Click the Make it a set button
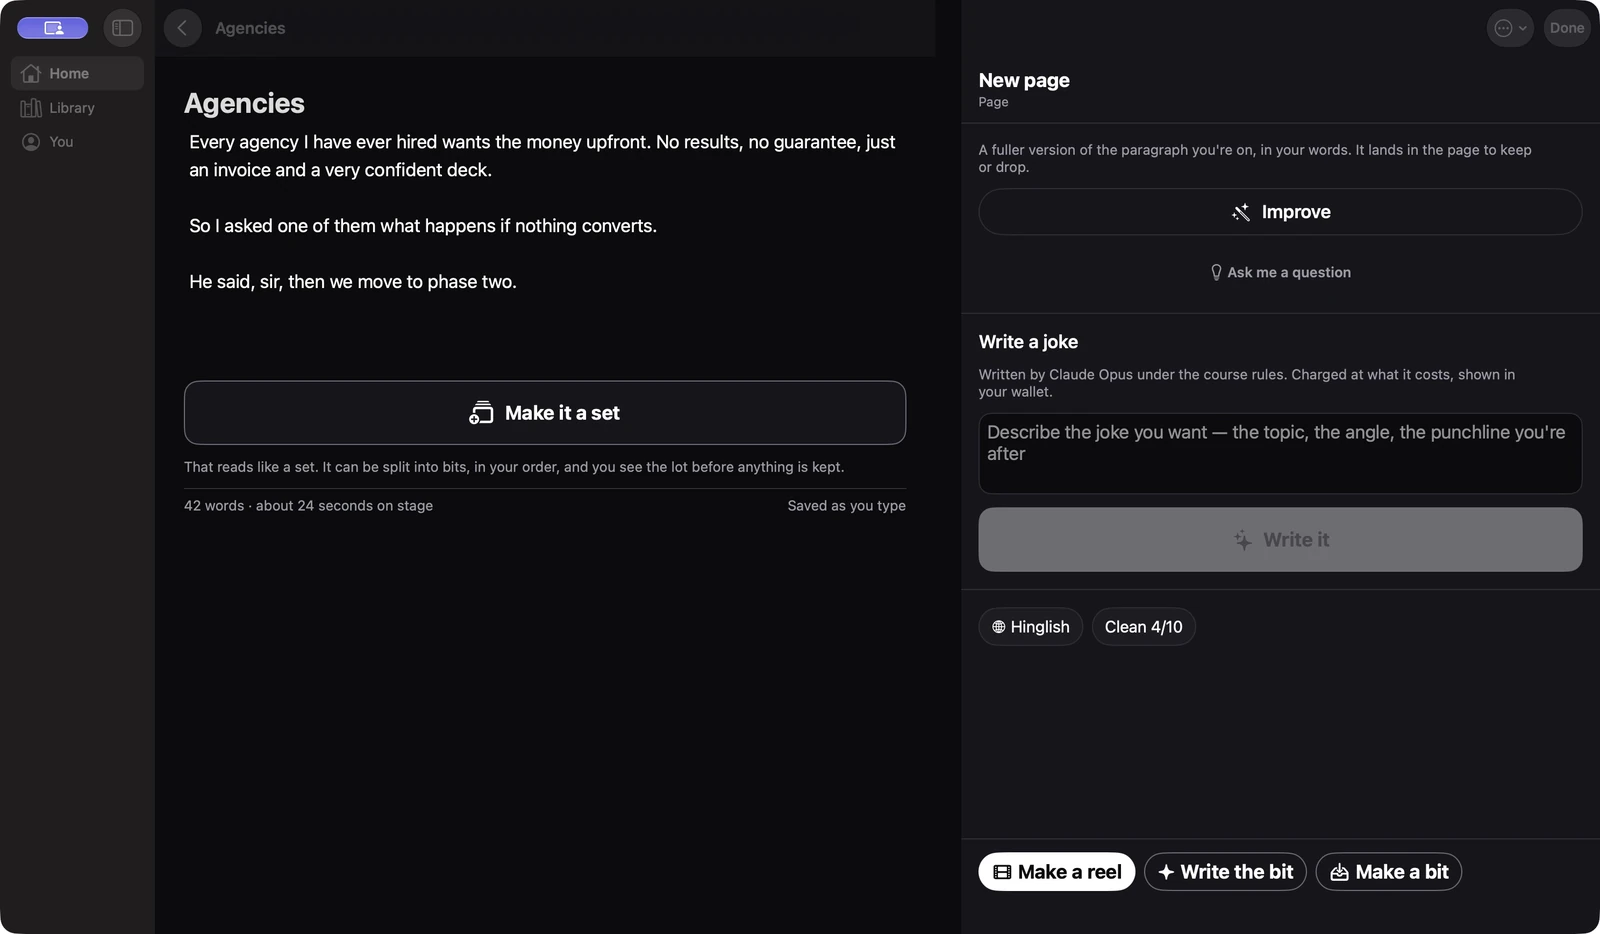The width and height of the screenshot is (1600, 934). 545,413
